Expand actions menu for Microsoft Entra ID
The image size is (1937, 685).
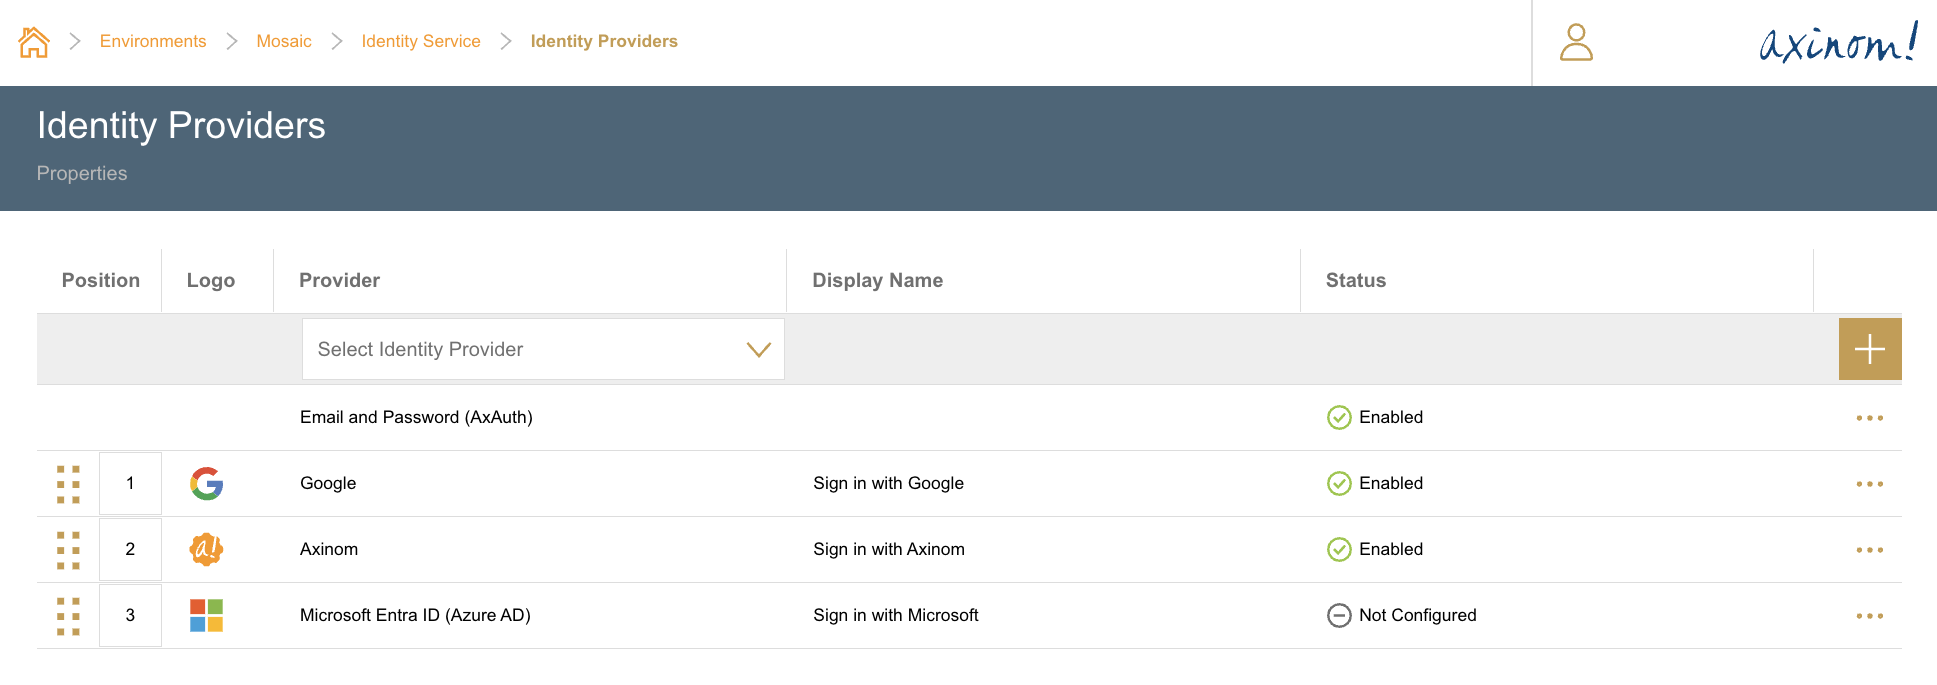click(1869, 616)
